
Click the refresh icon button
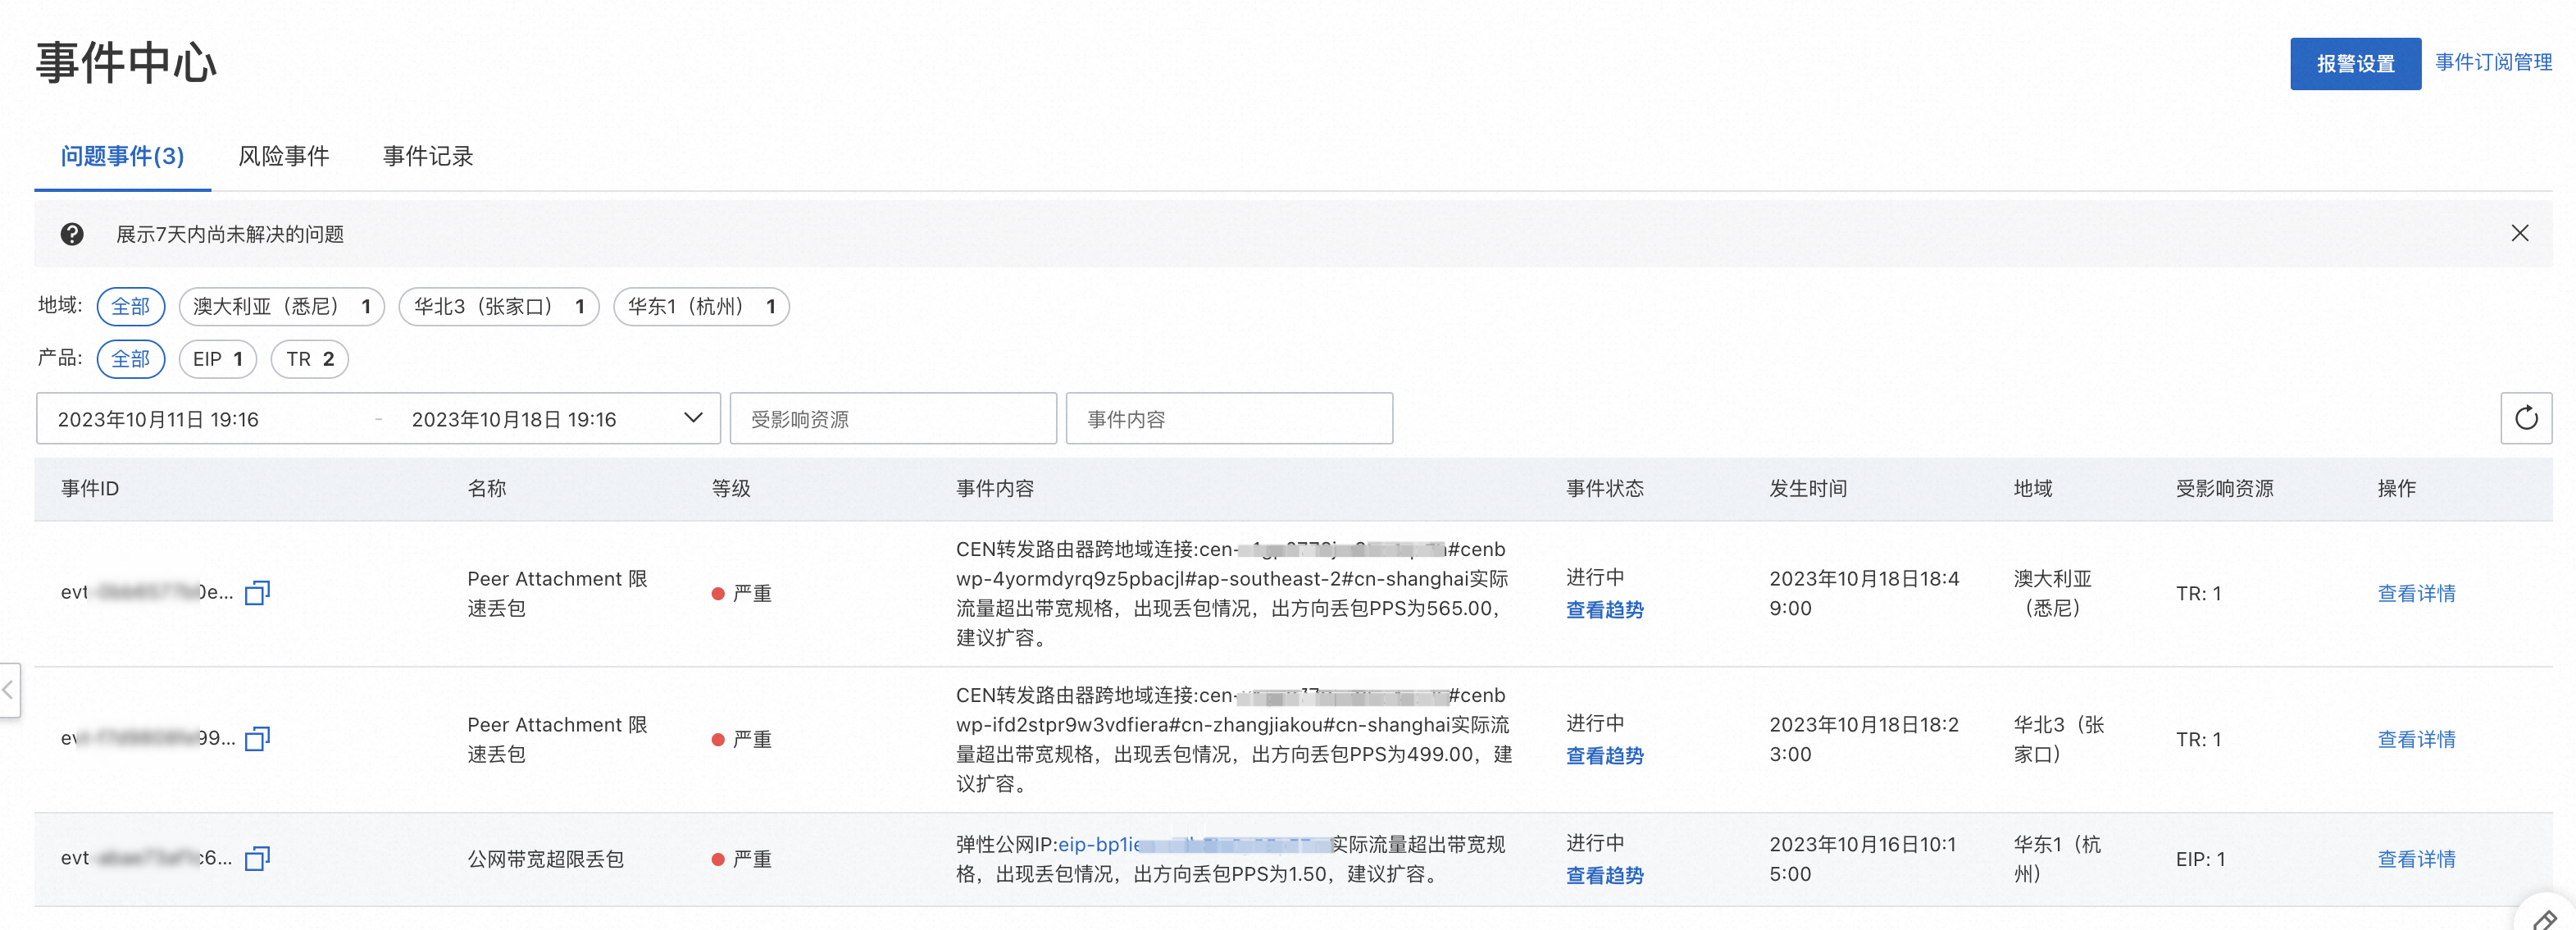click(2525, 418)
